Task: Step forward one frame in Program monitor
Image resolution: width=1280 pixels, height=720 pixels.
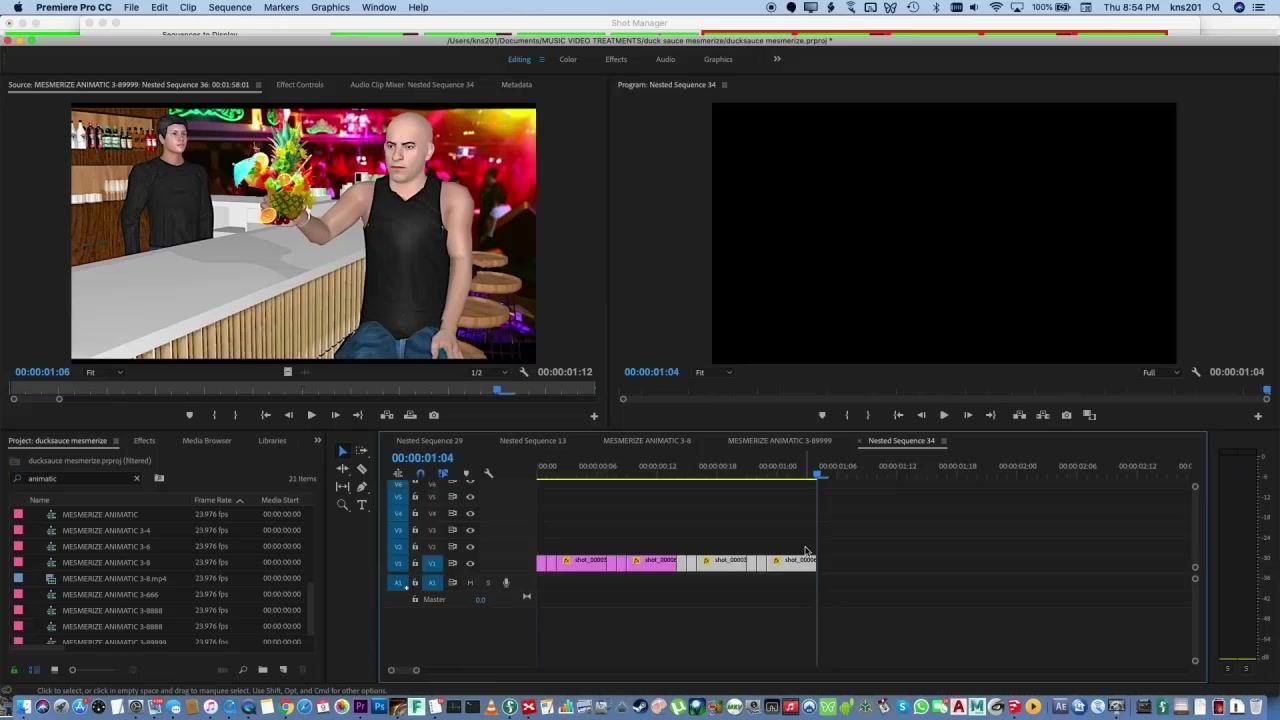Action: (967, 415)
